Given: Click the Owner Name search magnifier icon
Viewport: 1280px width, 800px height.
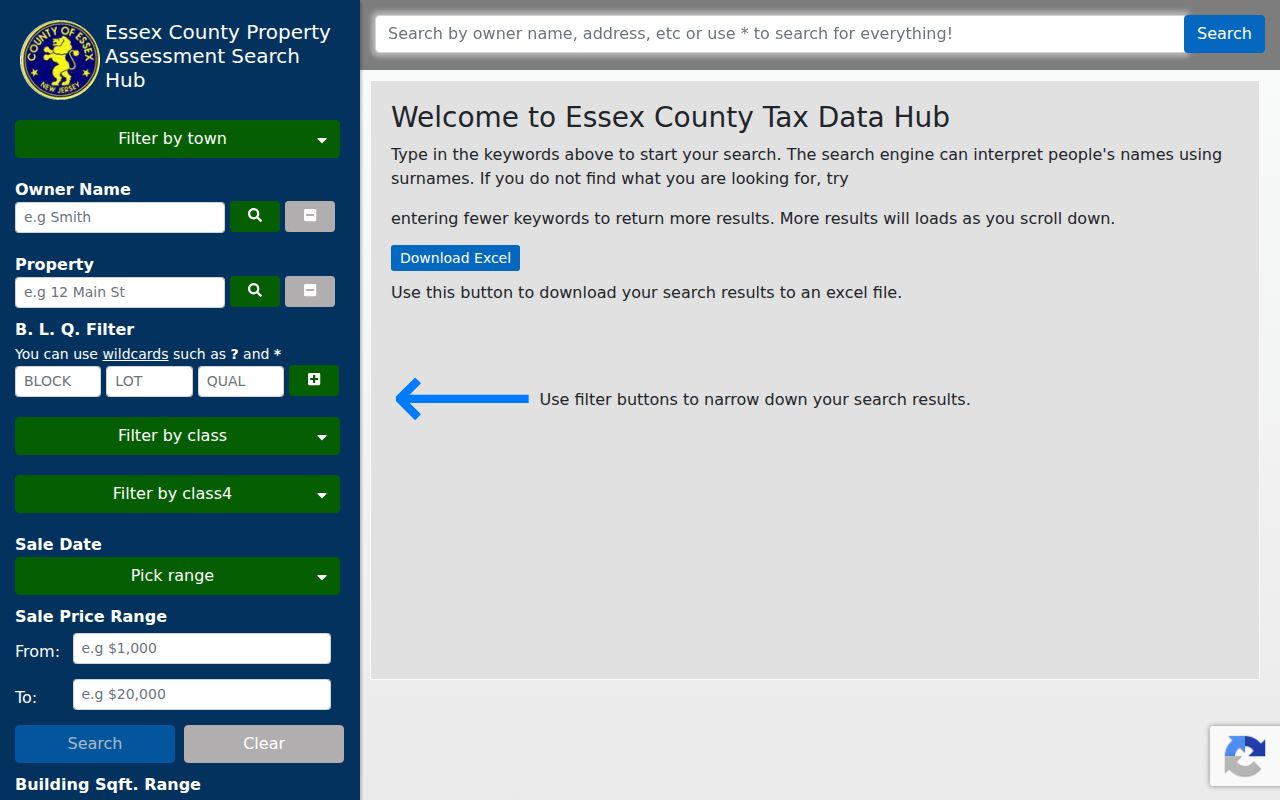Looking at the screenshot, I should 255,216.
